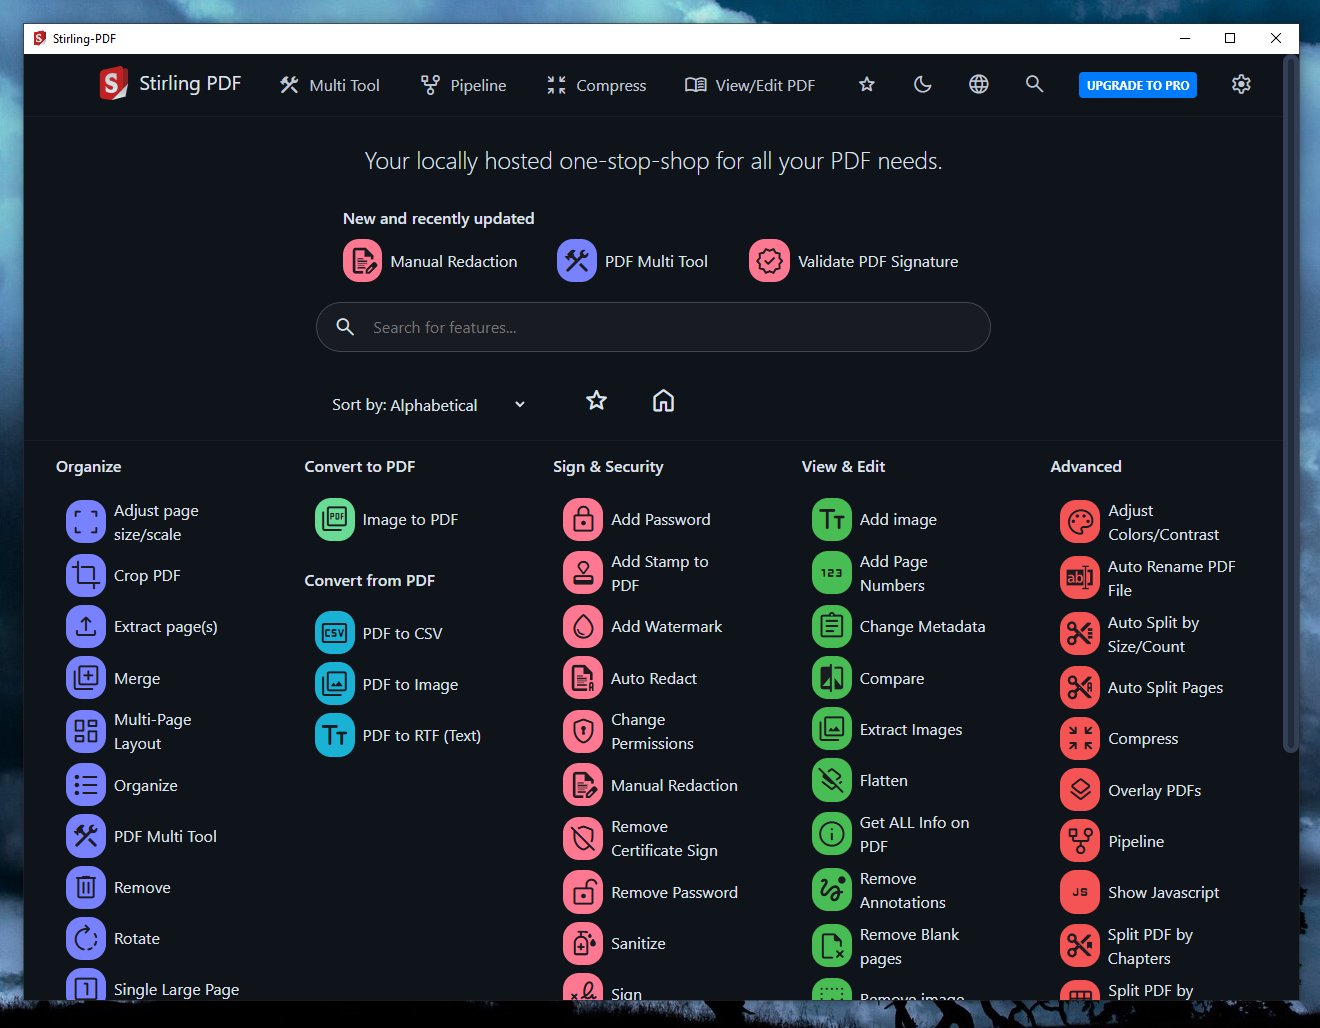The height and width of the screenshot is (1028, 1320).
Task: Open the Change Permissions shield icon
Action: tap(583, 731)
